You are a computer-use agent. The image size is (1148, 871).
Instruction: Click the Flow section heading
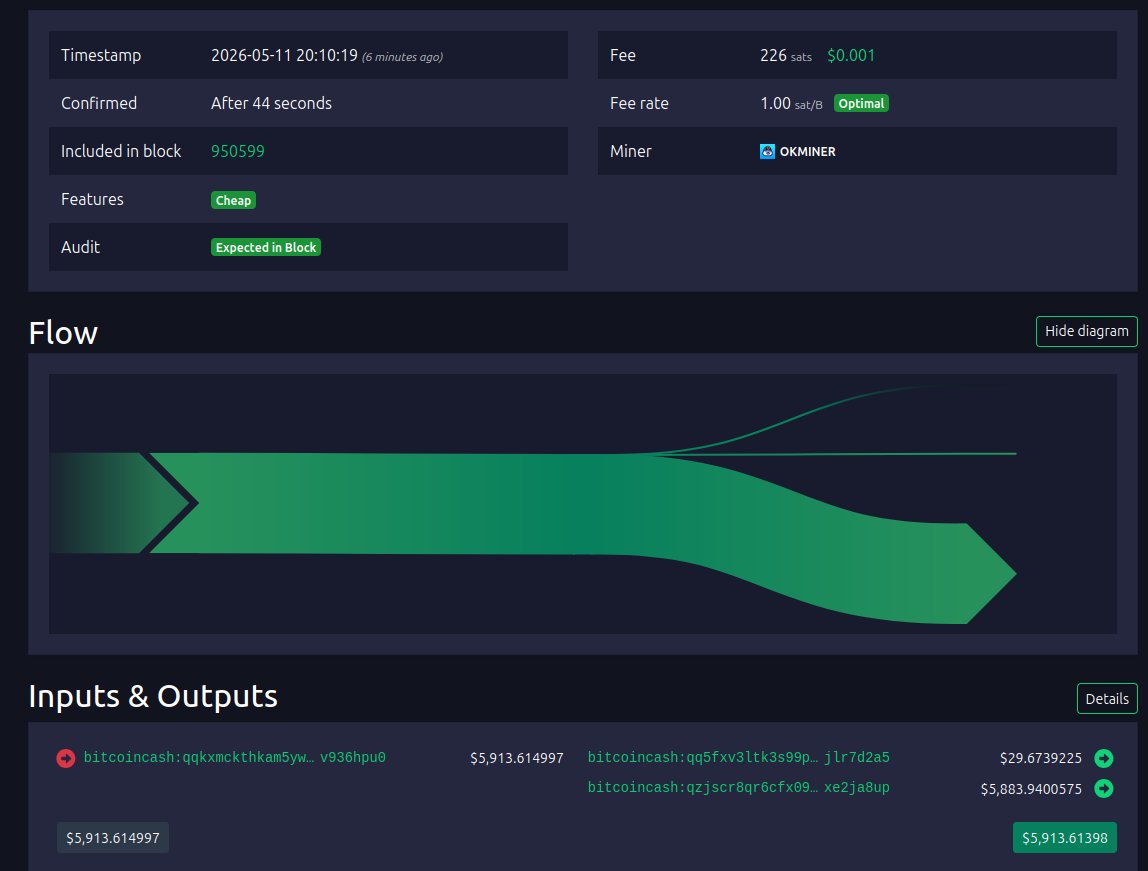tap(63, 333)
